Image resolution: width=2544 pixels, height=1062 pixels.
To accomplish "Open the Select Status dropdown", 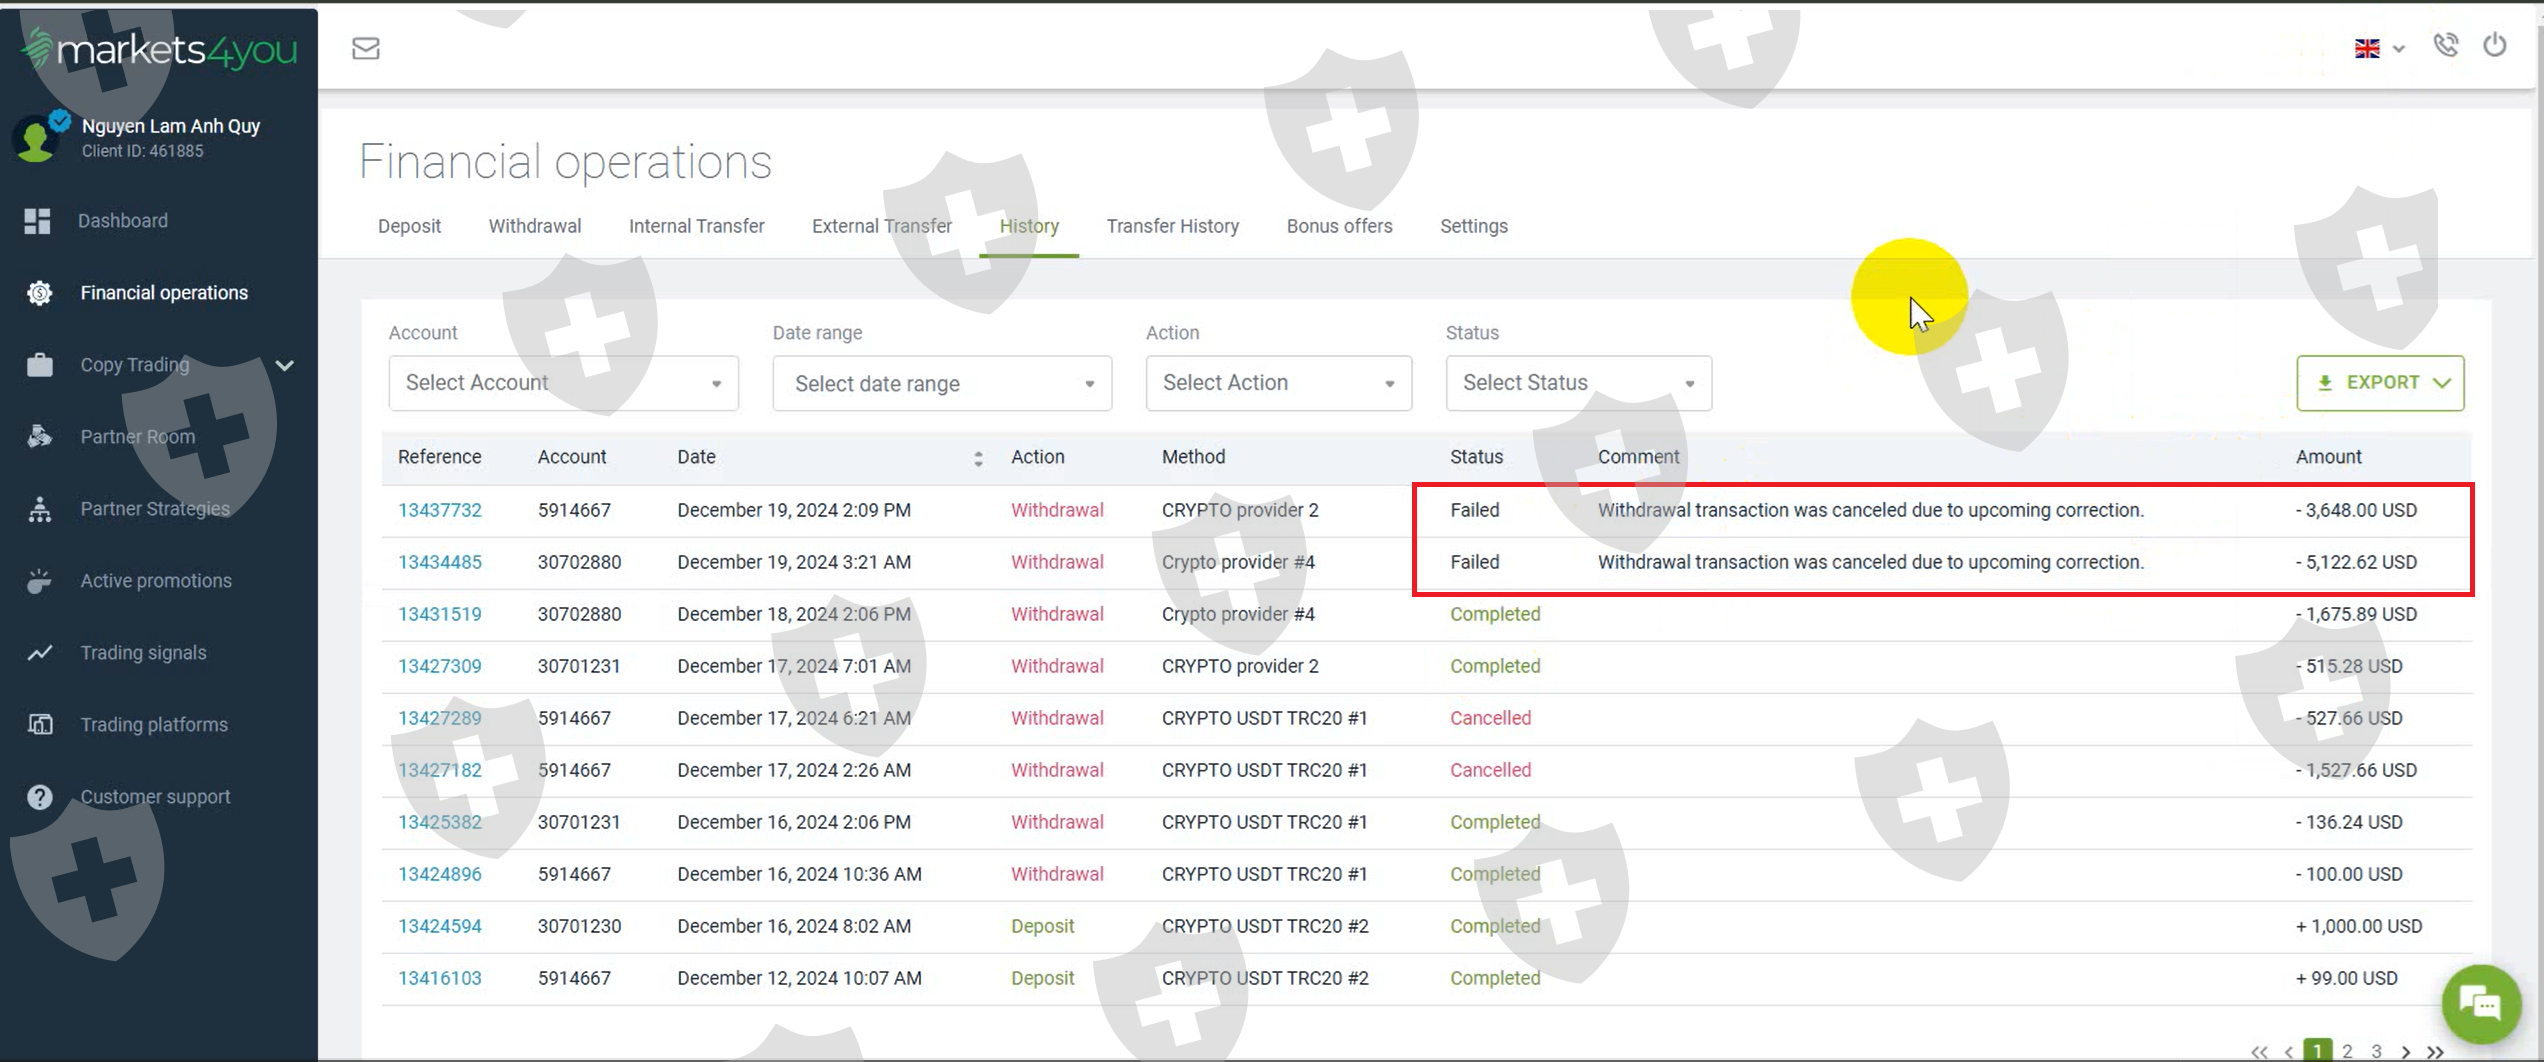I will click(1579, 383).
